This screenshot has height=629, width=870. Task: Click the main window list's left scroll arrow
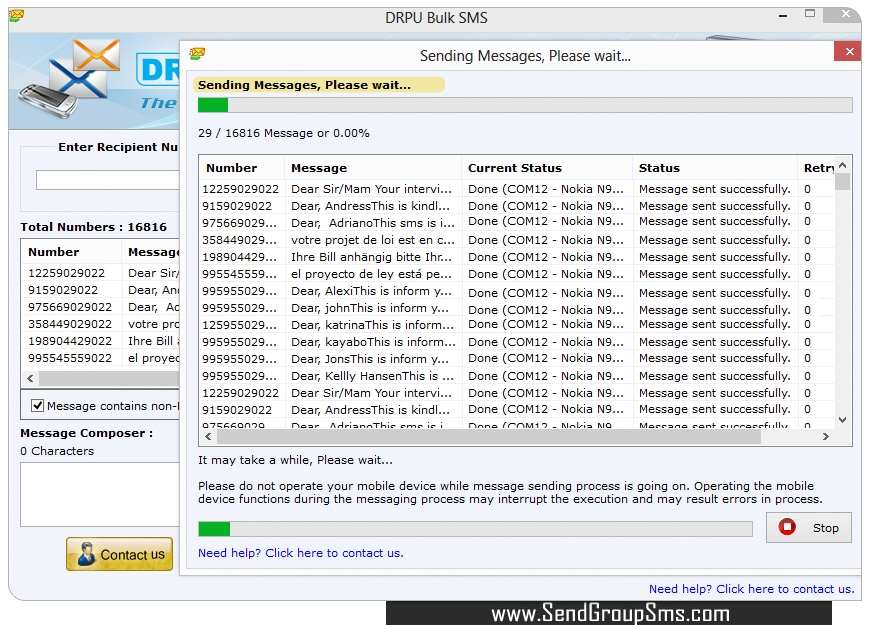coord(31,379)
